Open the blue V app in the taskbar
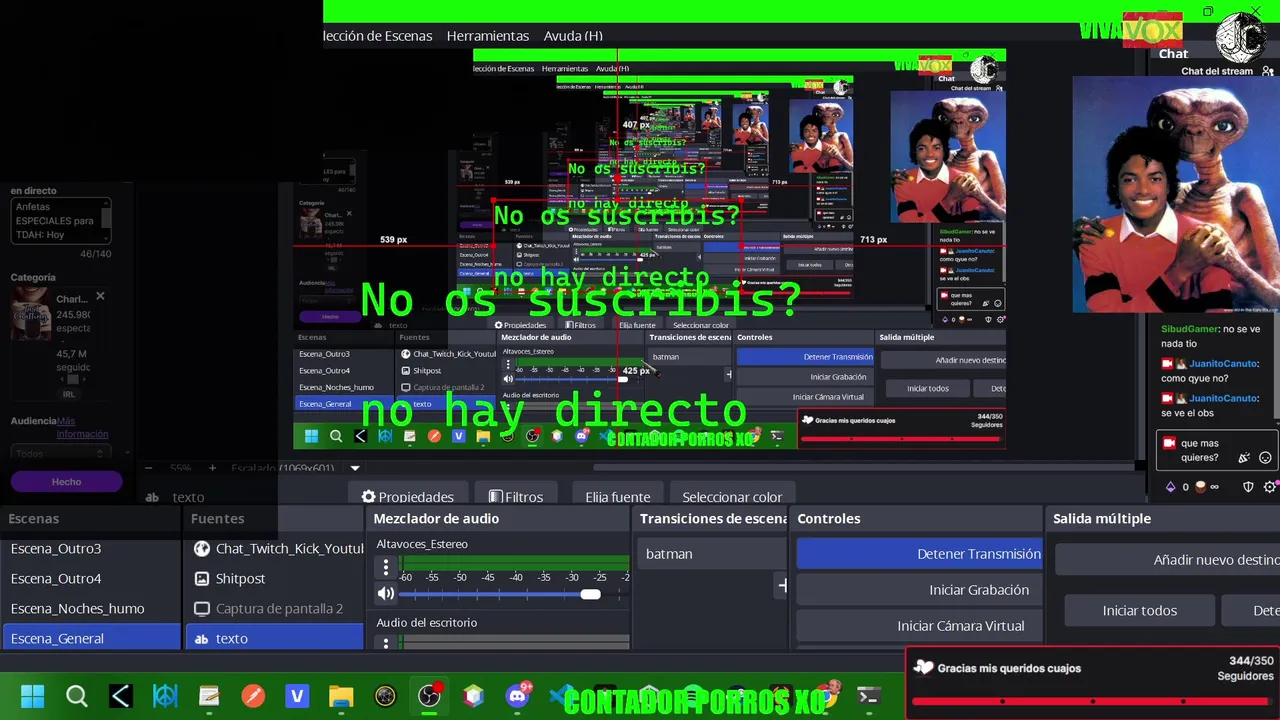1280x720 pixels. (x=297, y=696)
